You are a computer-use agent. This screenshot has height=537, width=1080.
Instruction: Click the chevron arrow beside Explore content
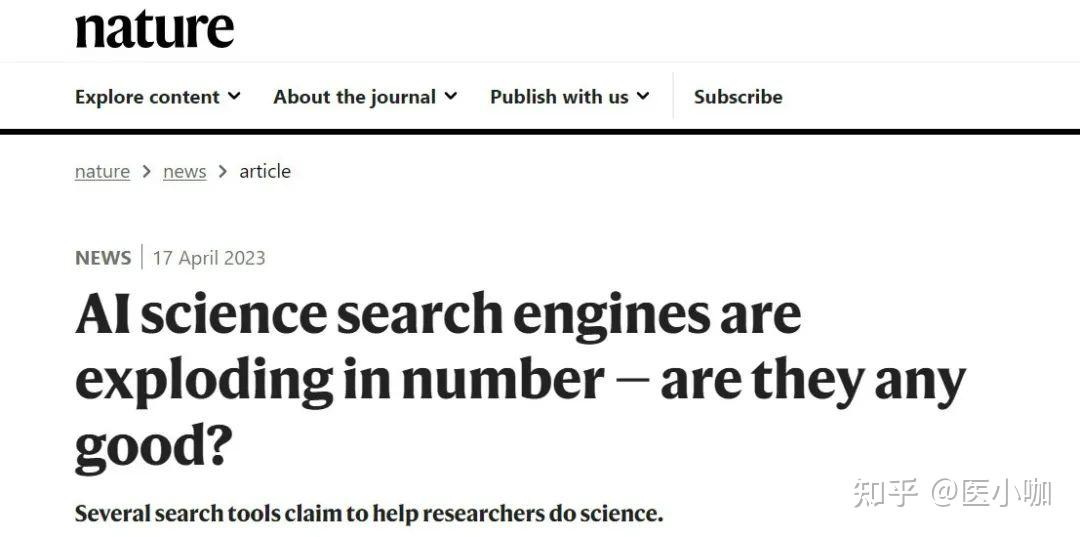click(x=234, y=96)
